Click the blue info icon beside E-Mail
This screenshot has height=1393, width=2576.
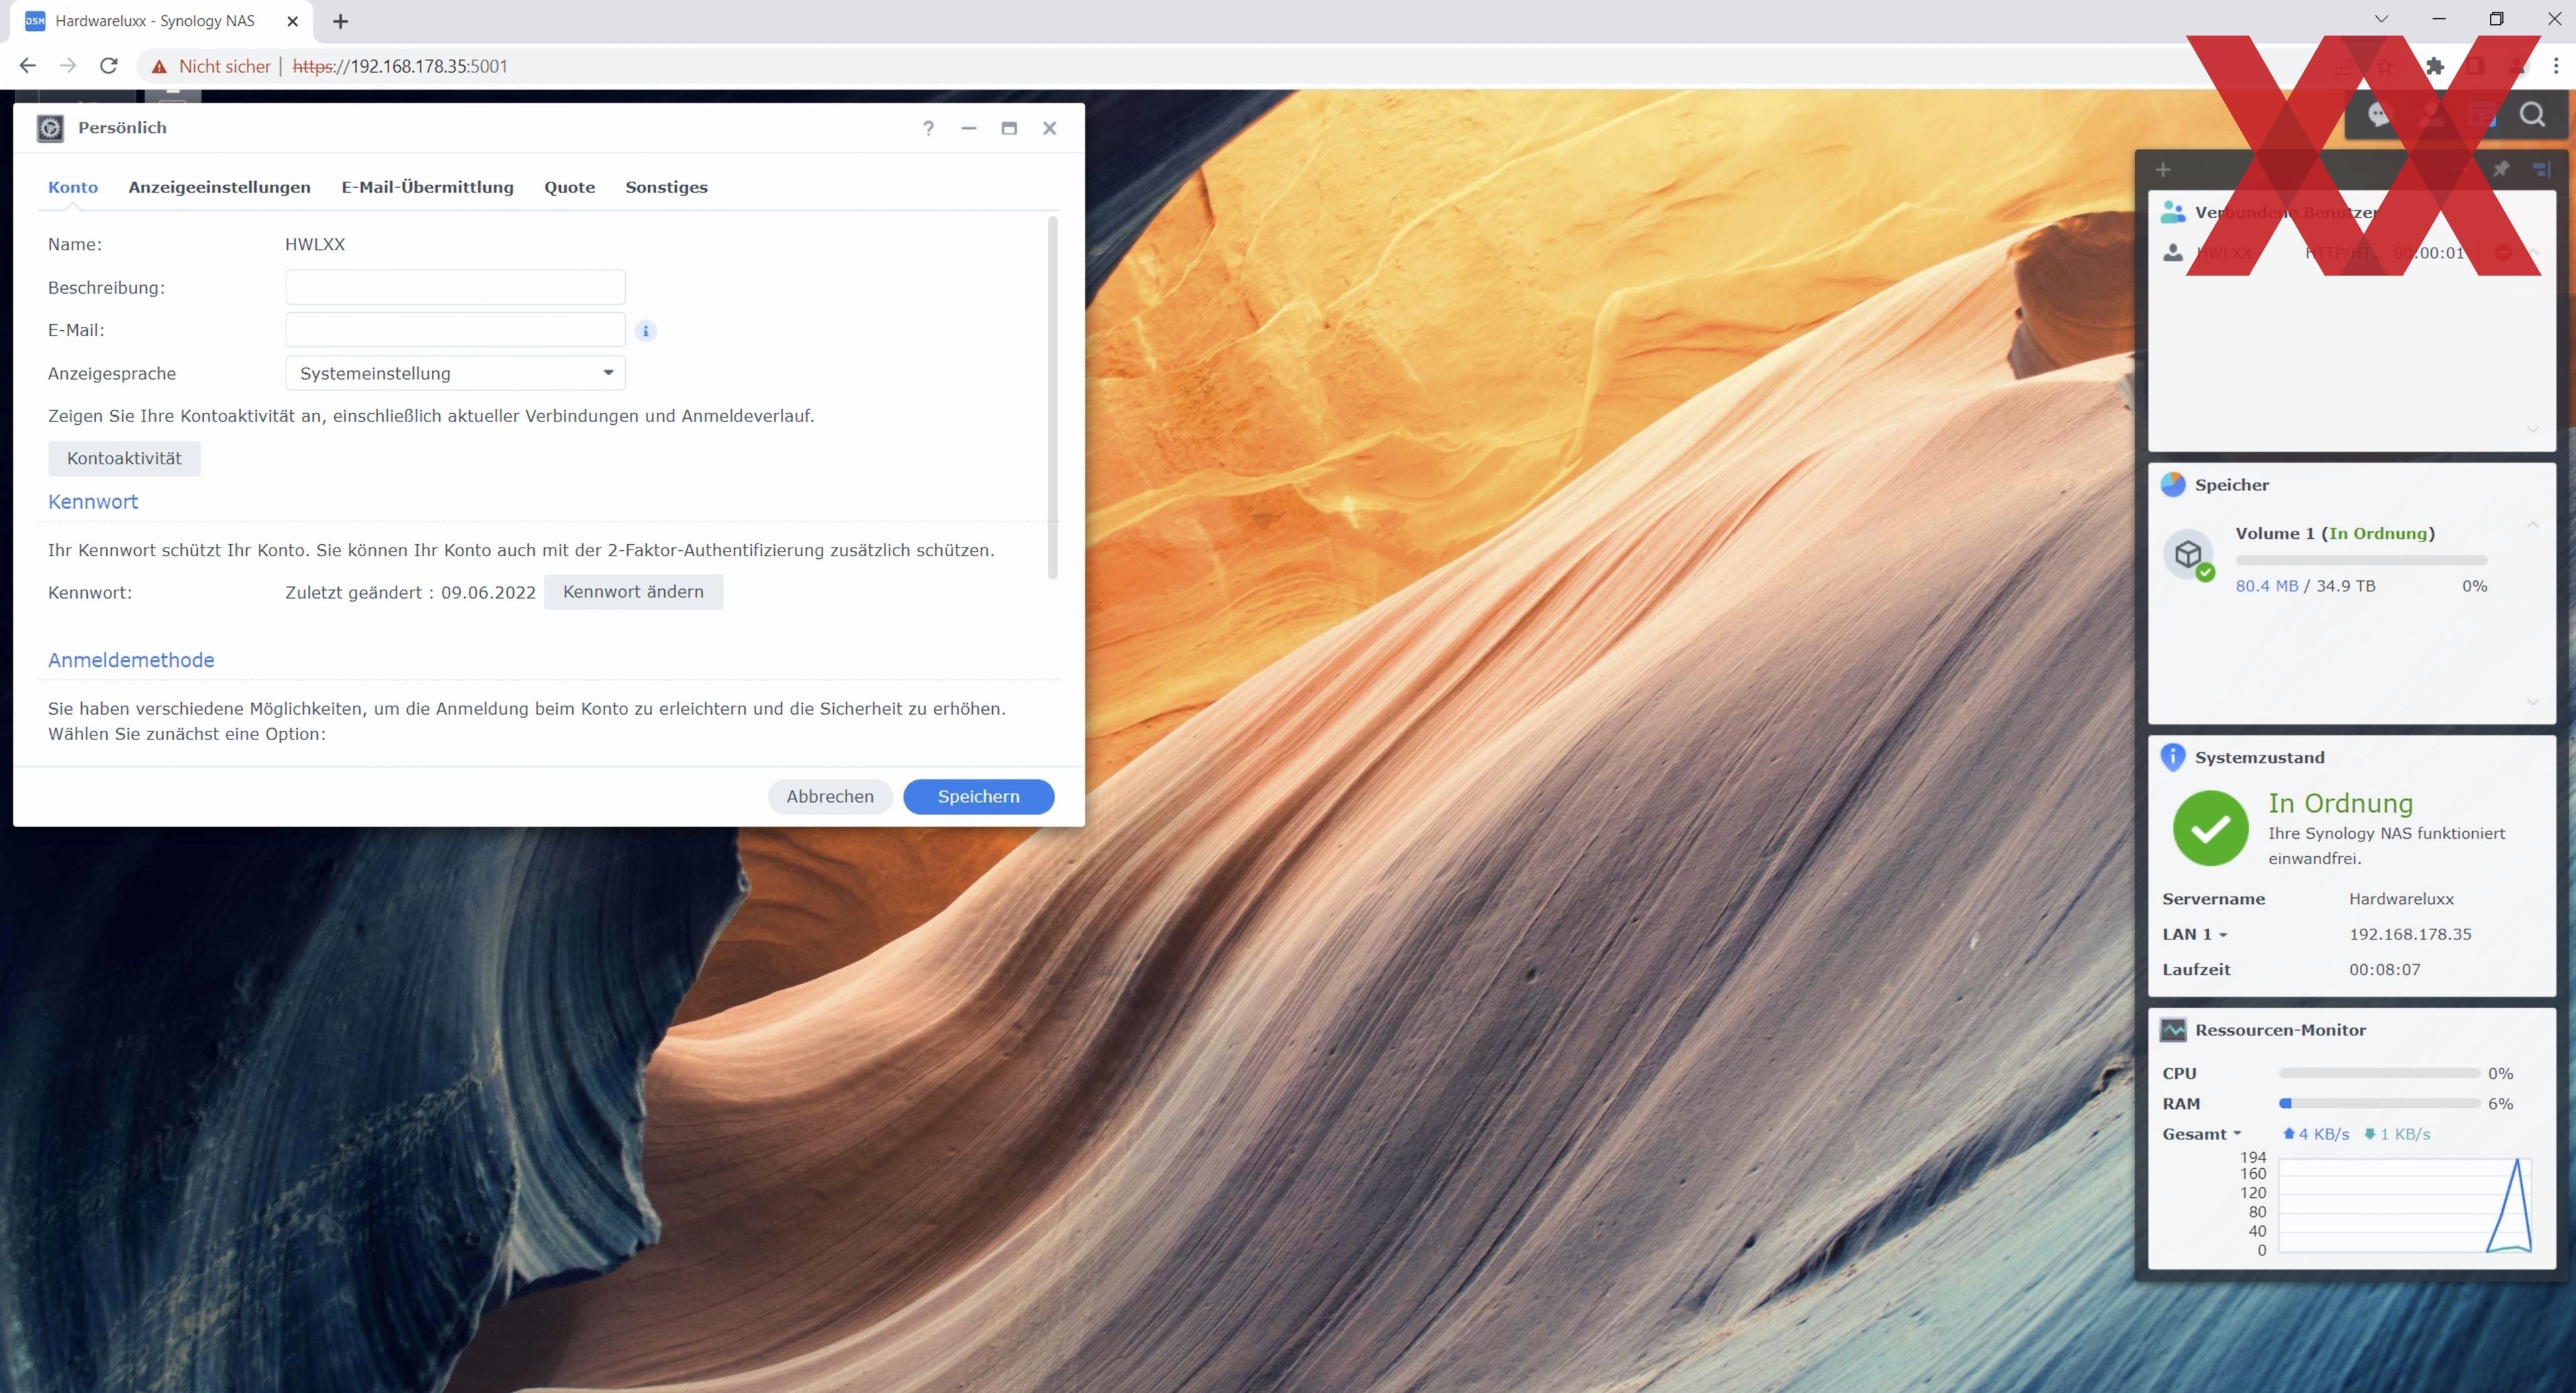tap(646, 331)
